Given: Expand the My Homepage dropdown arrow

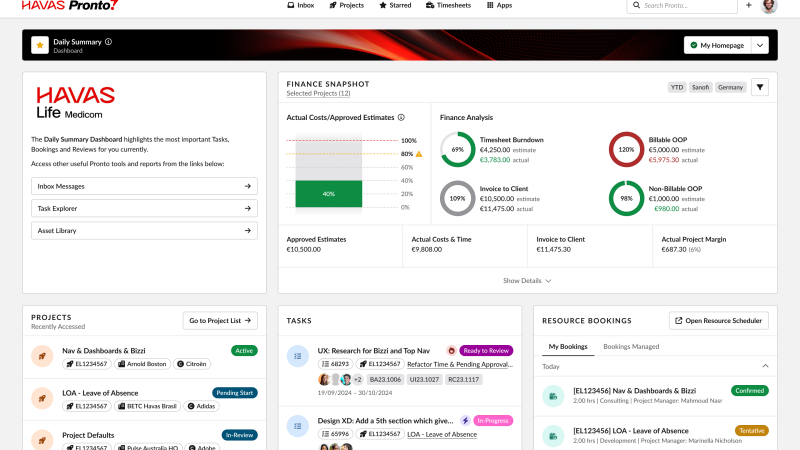Looking at the screenshot, I should (760, 45).
